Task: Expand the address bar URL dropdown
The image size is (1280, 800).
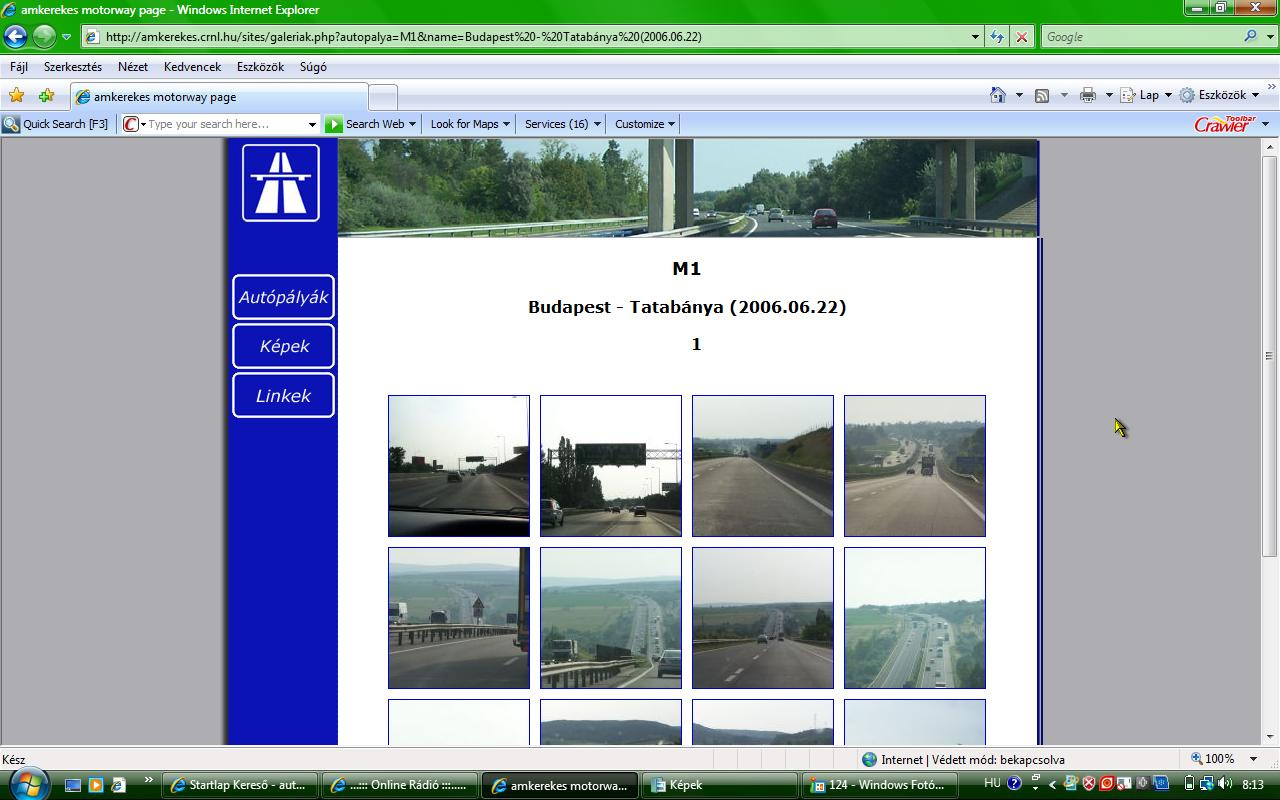Action: [x=975, y=37]
